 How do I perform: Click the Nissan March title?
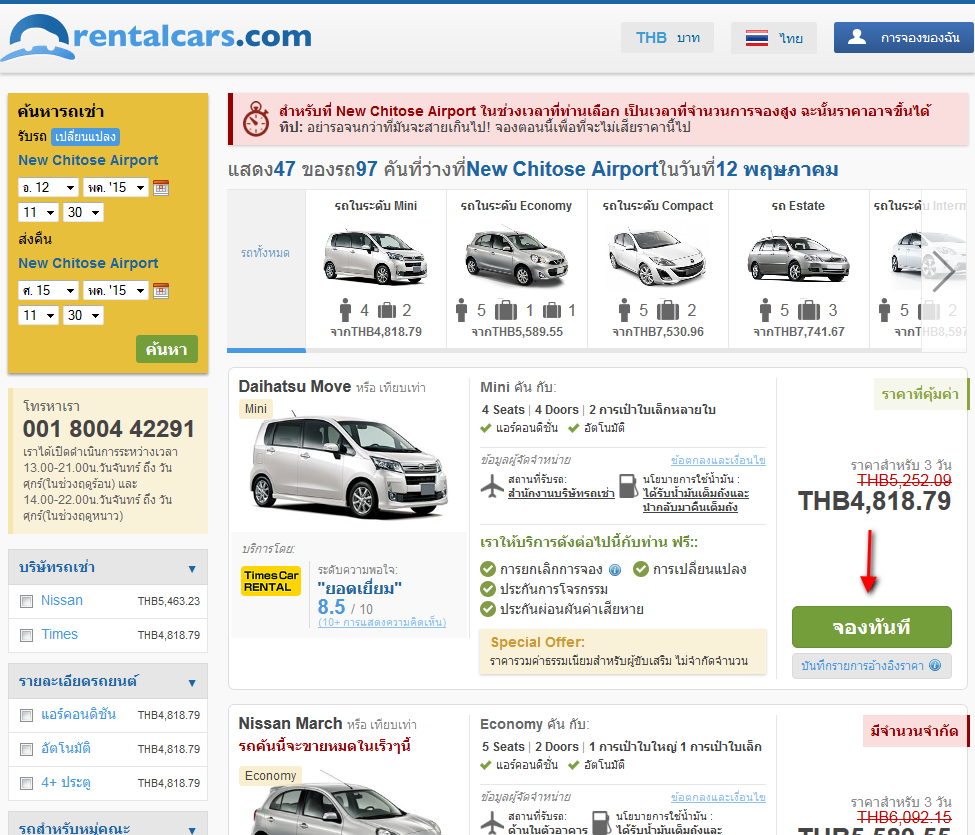tap(290, 724)
